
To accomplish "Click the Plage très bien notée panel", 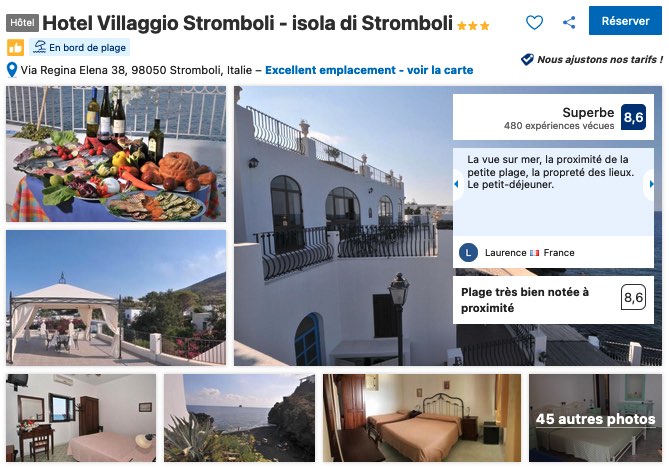I will click(x=553, y=300).
